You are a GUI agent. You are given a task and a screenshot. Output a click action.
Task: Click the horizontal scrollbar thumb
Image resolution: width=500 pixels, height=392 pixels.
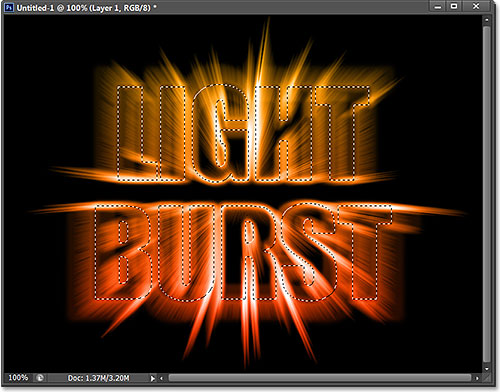pyautogui.click(x=319, y=378)
